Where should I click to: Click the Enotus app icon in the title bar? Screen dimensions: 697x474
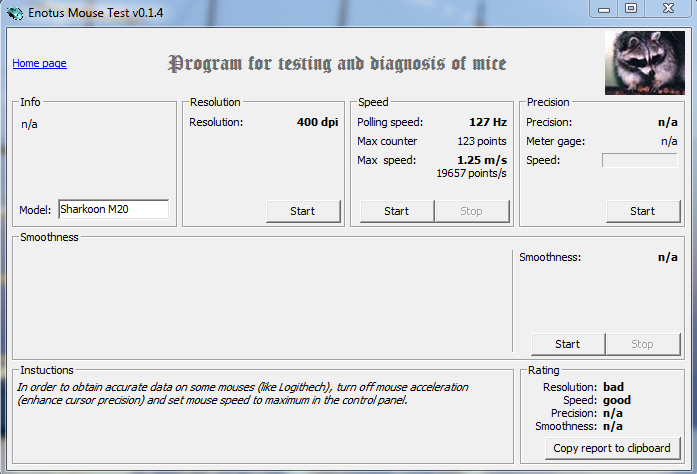click(15, 13)
